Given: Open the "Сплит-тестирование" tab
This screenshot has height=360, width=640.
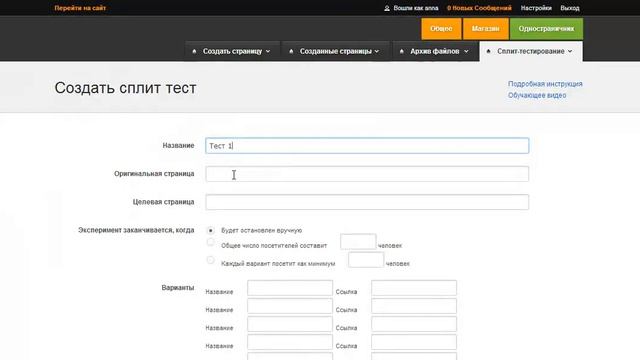Looking at the screenshot, I should [x=531, y=51].
